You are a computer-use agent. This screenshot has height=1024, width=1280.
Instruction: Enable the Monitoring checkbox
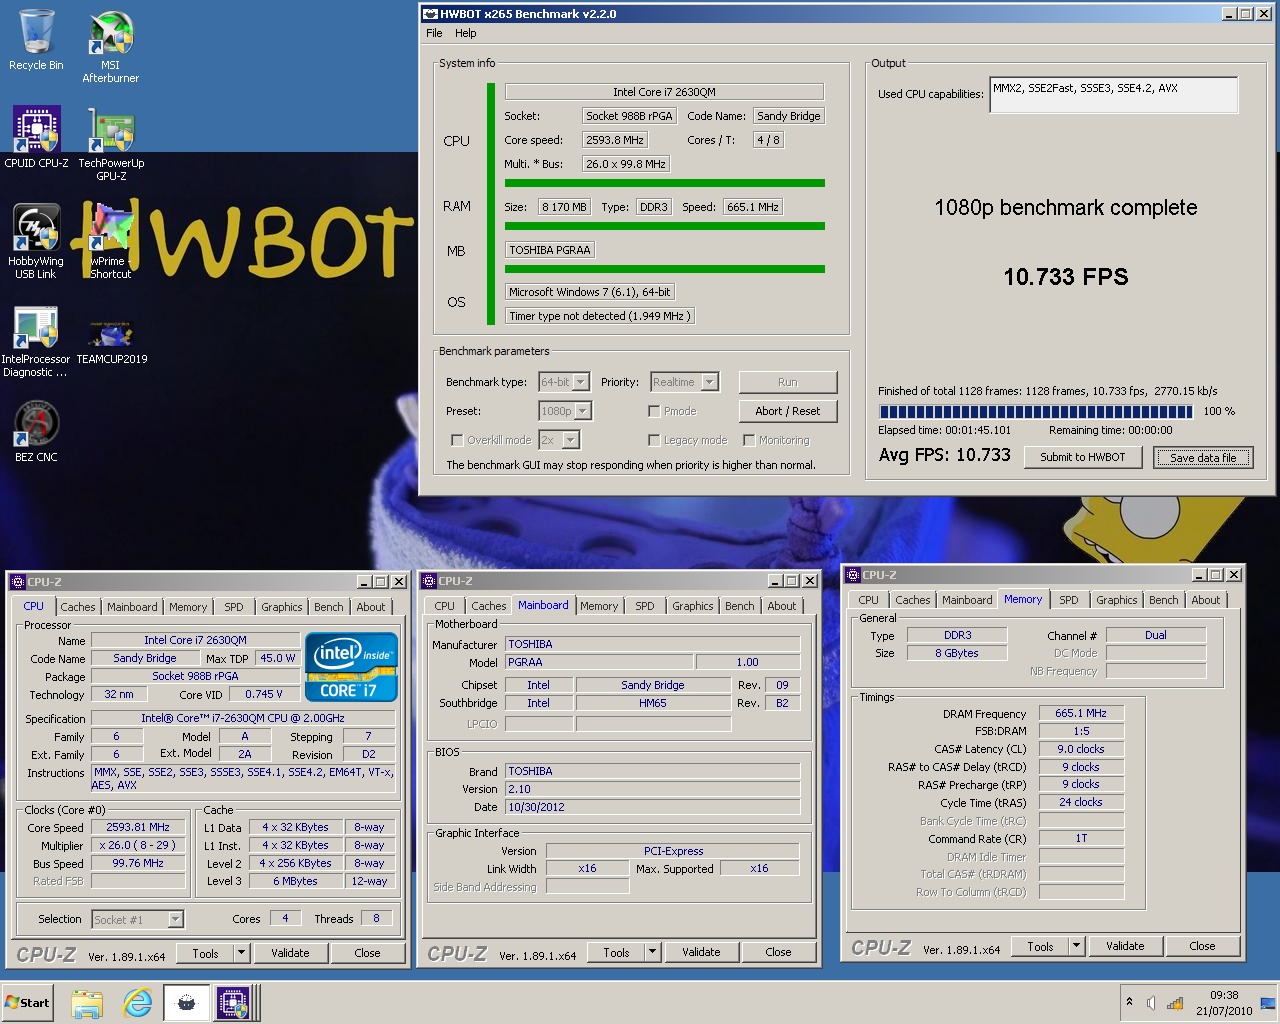point(749,440)
